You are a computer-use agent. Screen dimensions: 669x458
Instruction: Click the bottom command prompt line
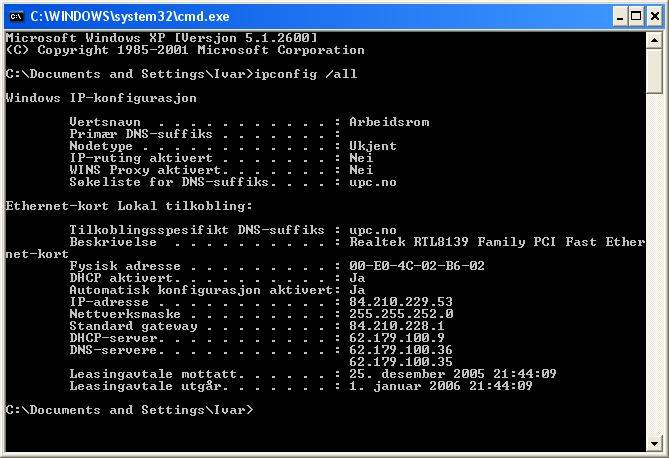pyautogui.click(x=129, y=410)
